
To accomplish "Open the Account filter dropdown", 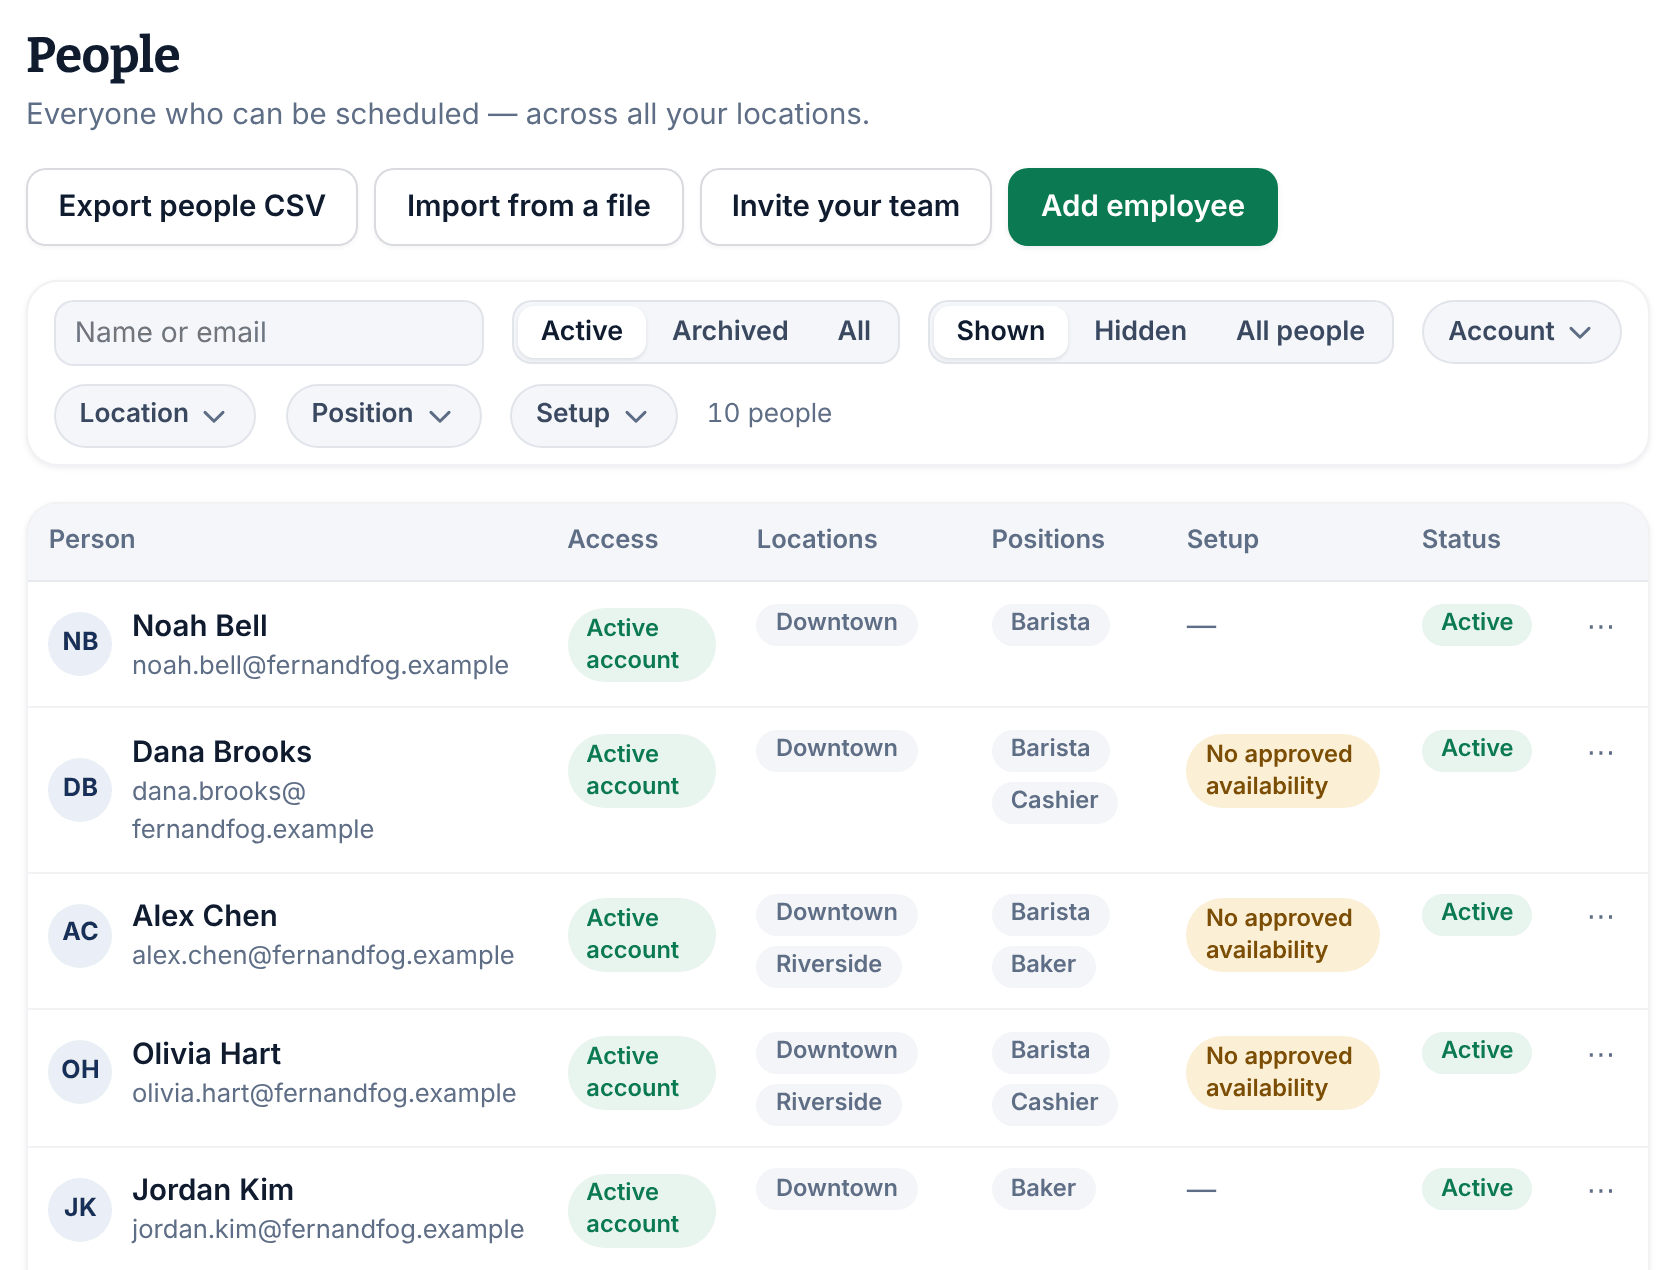I will click(x=1521, y=332).
